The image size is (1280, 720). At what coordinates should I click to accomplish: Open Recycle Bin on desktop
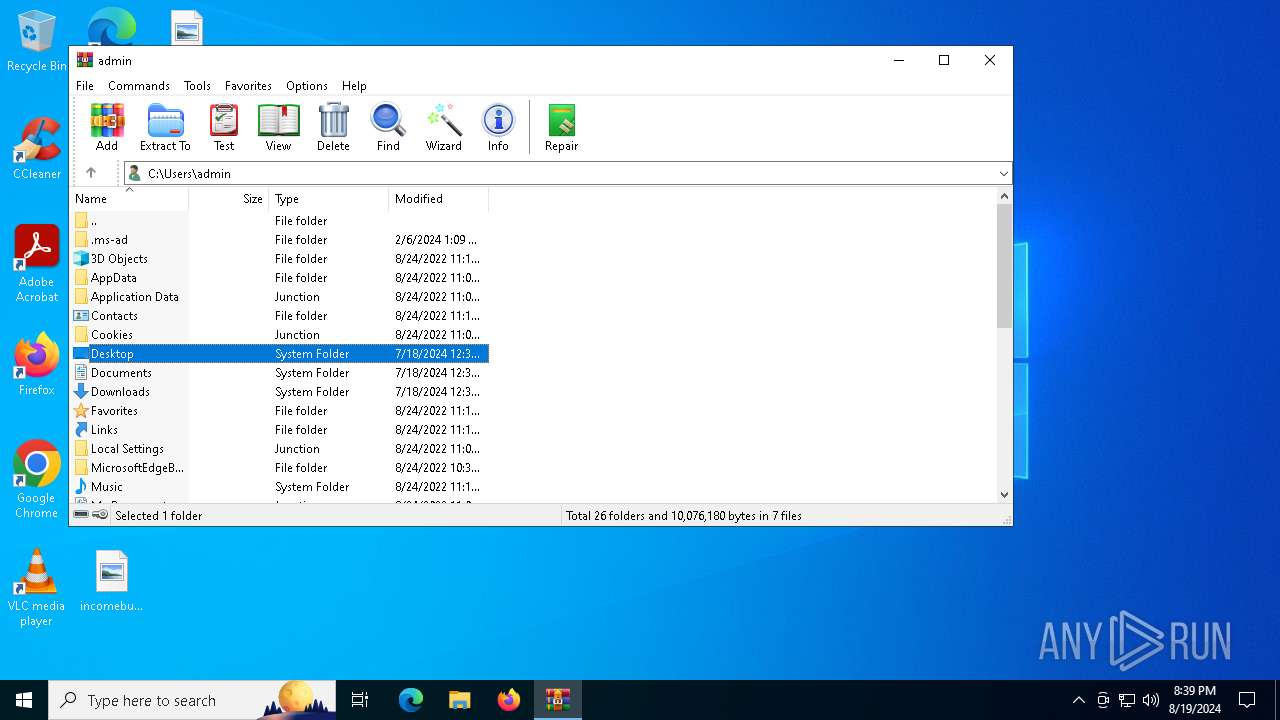[x=37, y=41]
